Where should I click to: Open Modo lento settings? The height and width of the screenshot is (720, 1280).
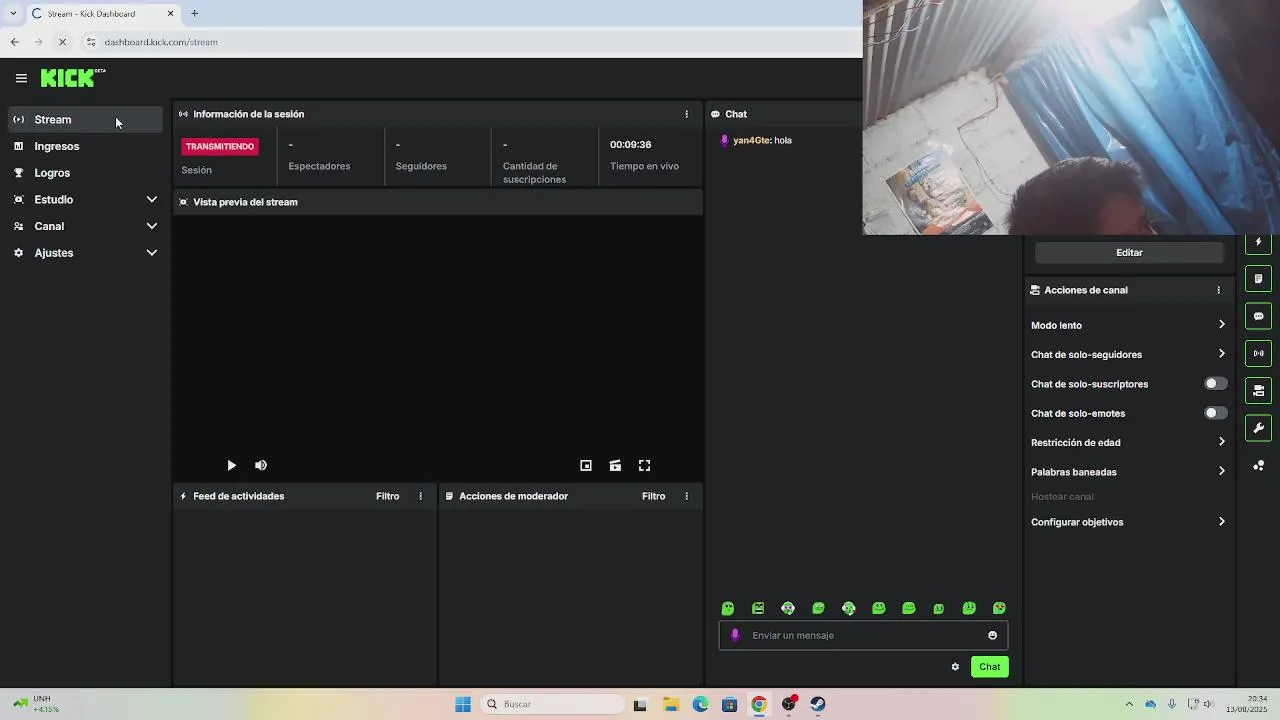pos(1128,325)
